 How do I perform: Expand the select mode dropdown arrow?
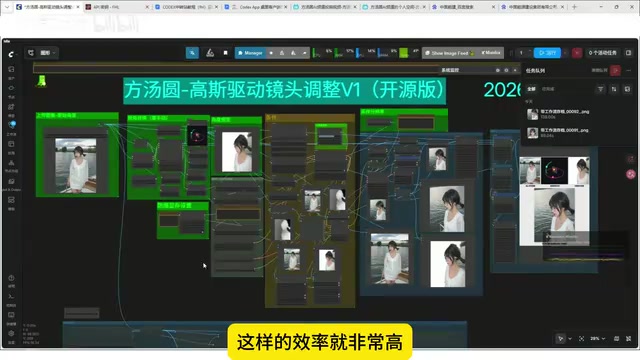[570, 339]
